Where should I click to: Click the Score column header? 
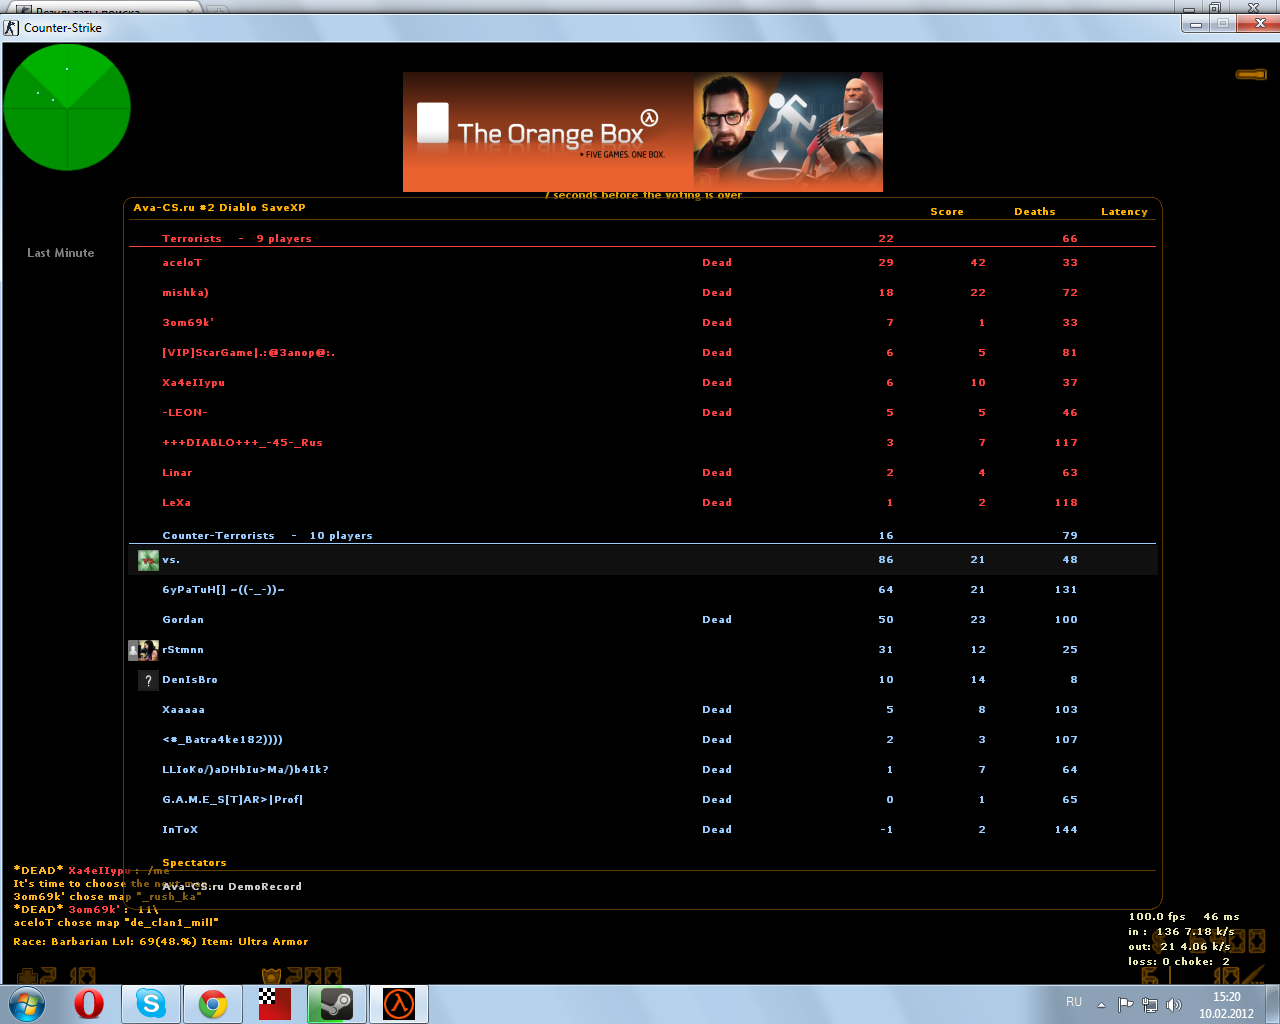point(947,212)
